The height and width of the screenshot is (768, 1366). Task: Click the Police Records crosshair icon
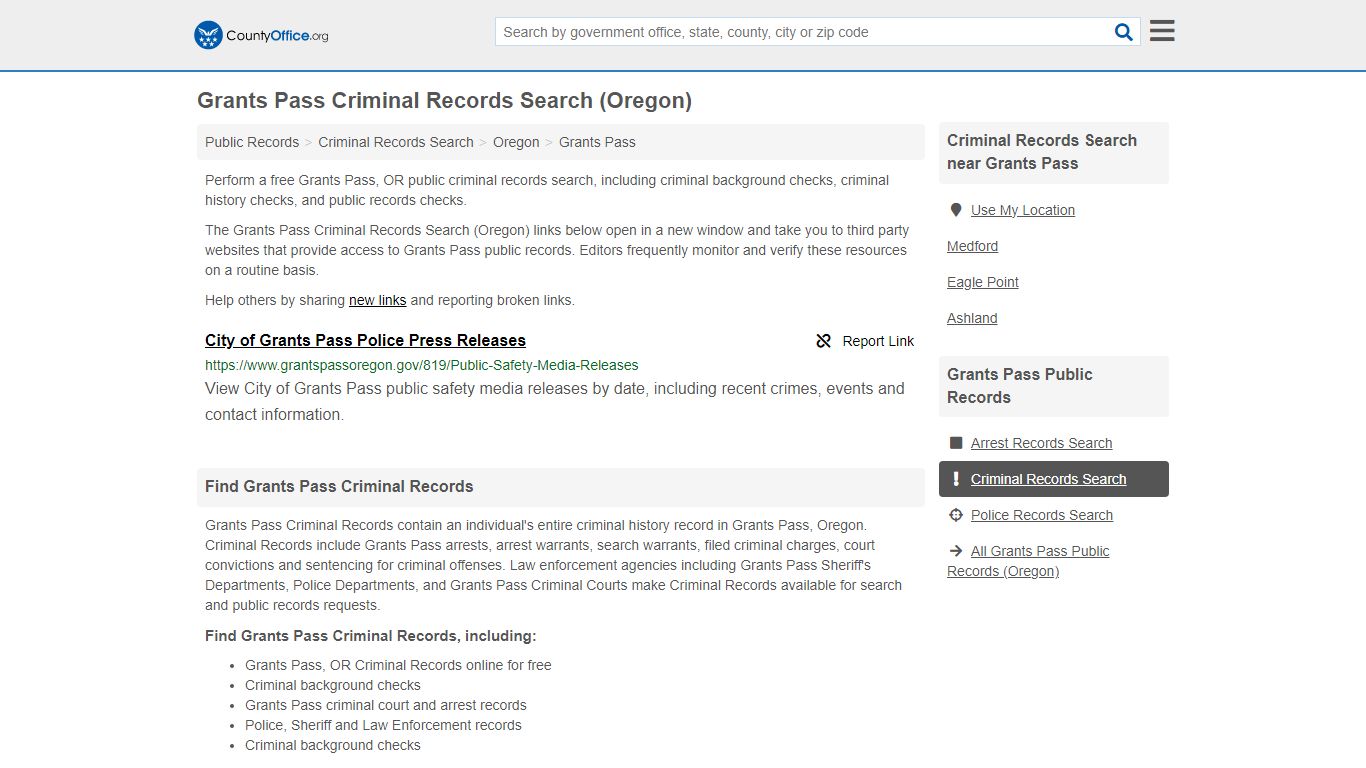956,515
